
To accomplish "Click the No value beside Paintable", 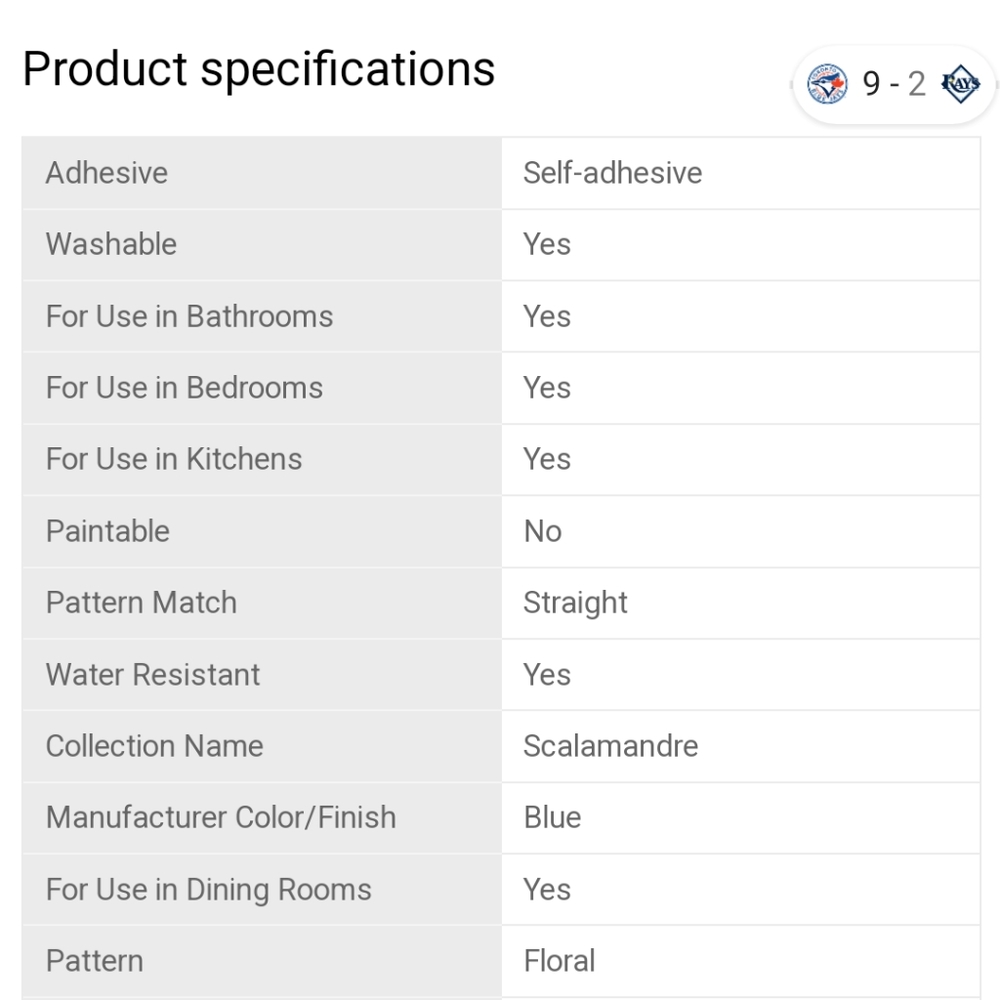I will [x=543, y=531].
